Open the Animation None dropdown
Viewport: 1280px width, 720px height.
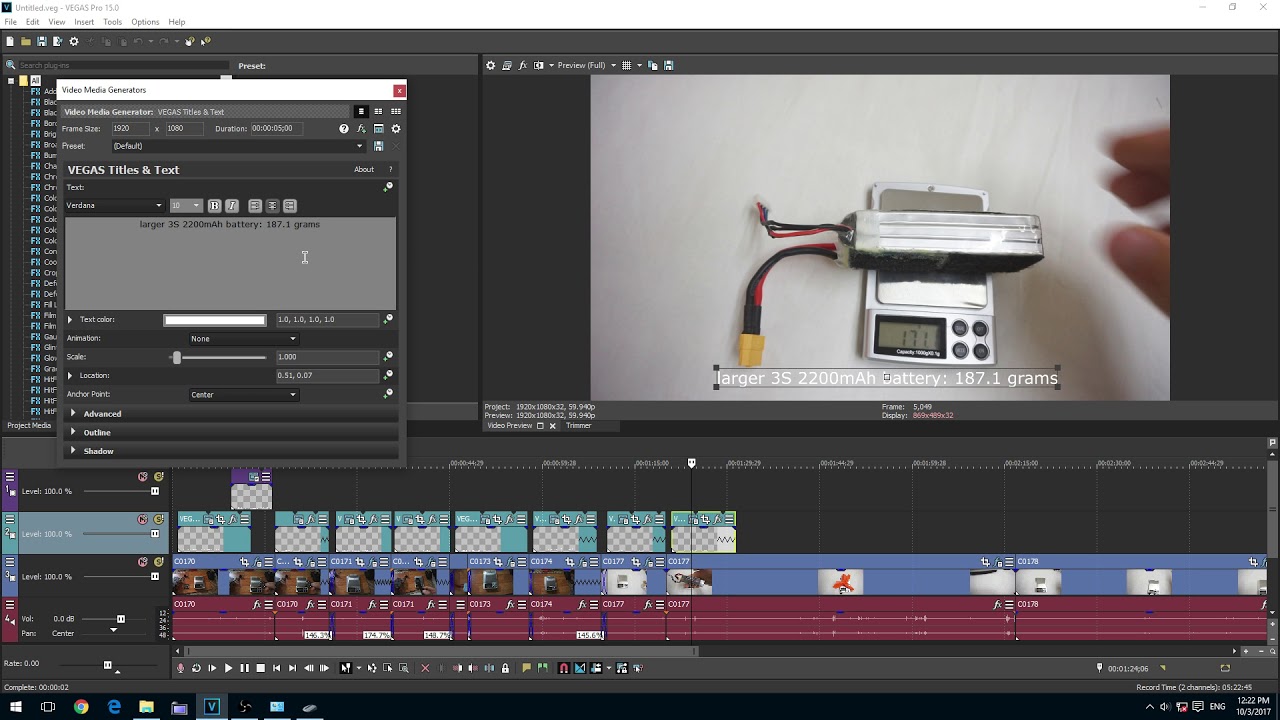pos(243,338)
